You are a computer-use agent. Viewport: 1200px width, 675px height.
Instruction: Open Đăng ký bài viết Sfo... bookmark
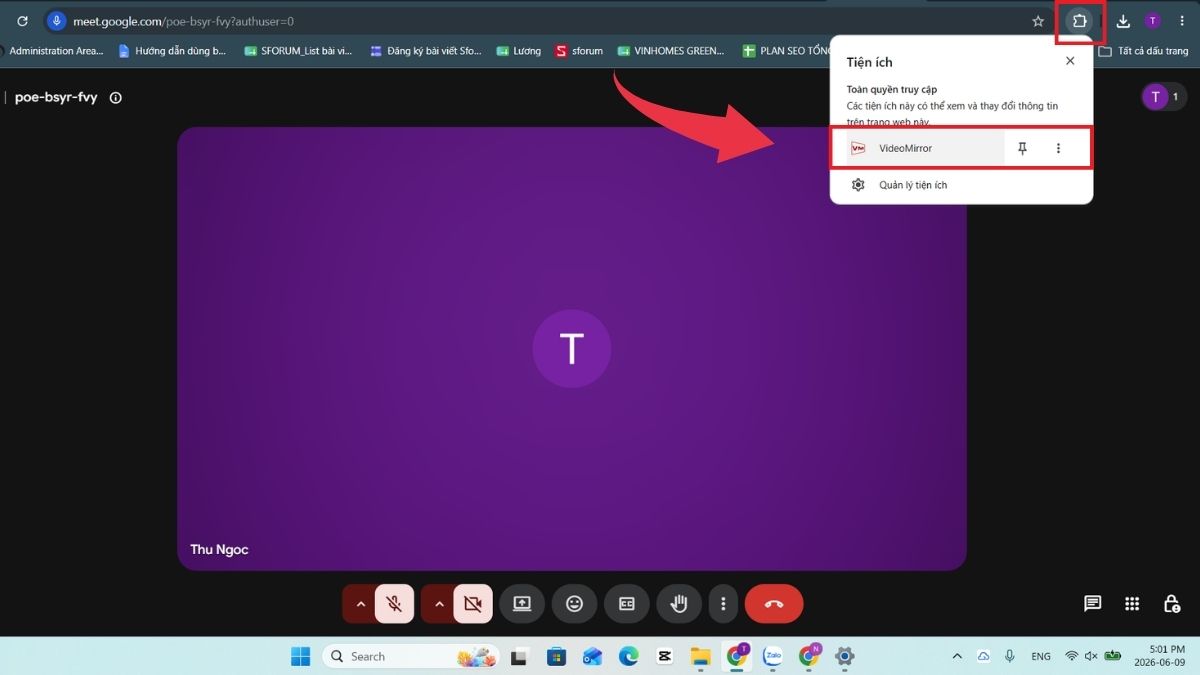click(x=426, y=51)
